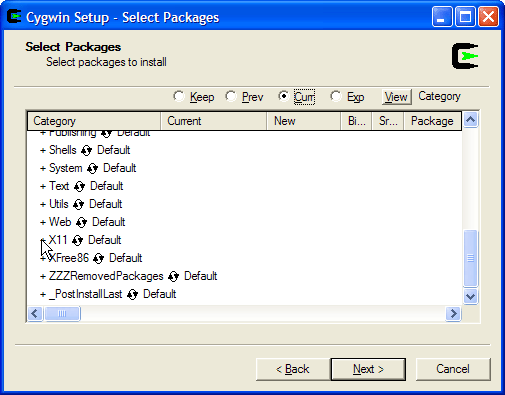This screenshot has height=395, width=505.
Task: Select the Prev radio button
Action: coord(231,97)
